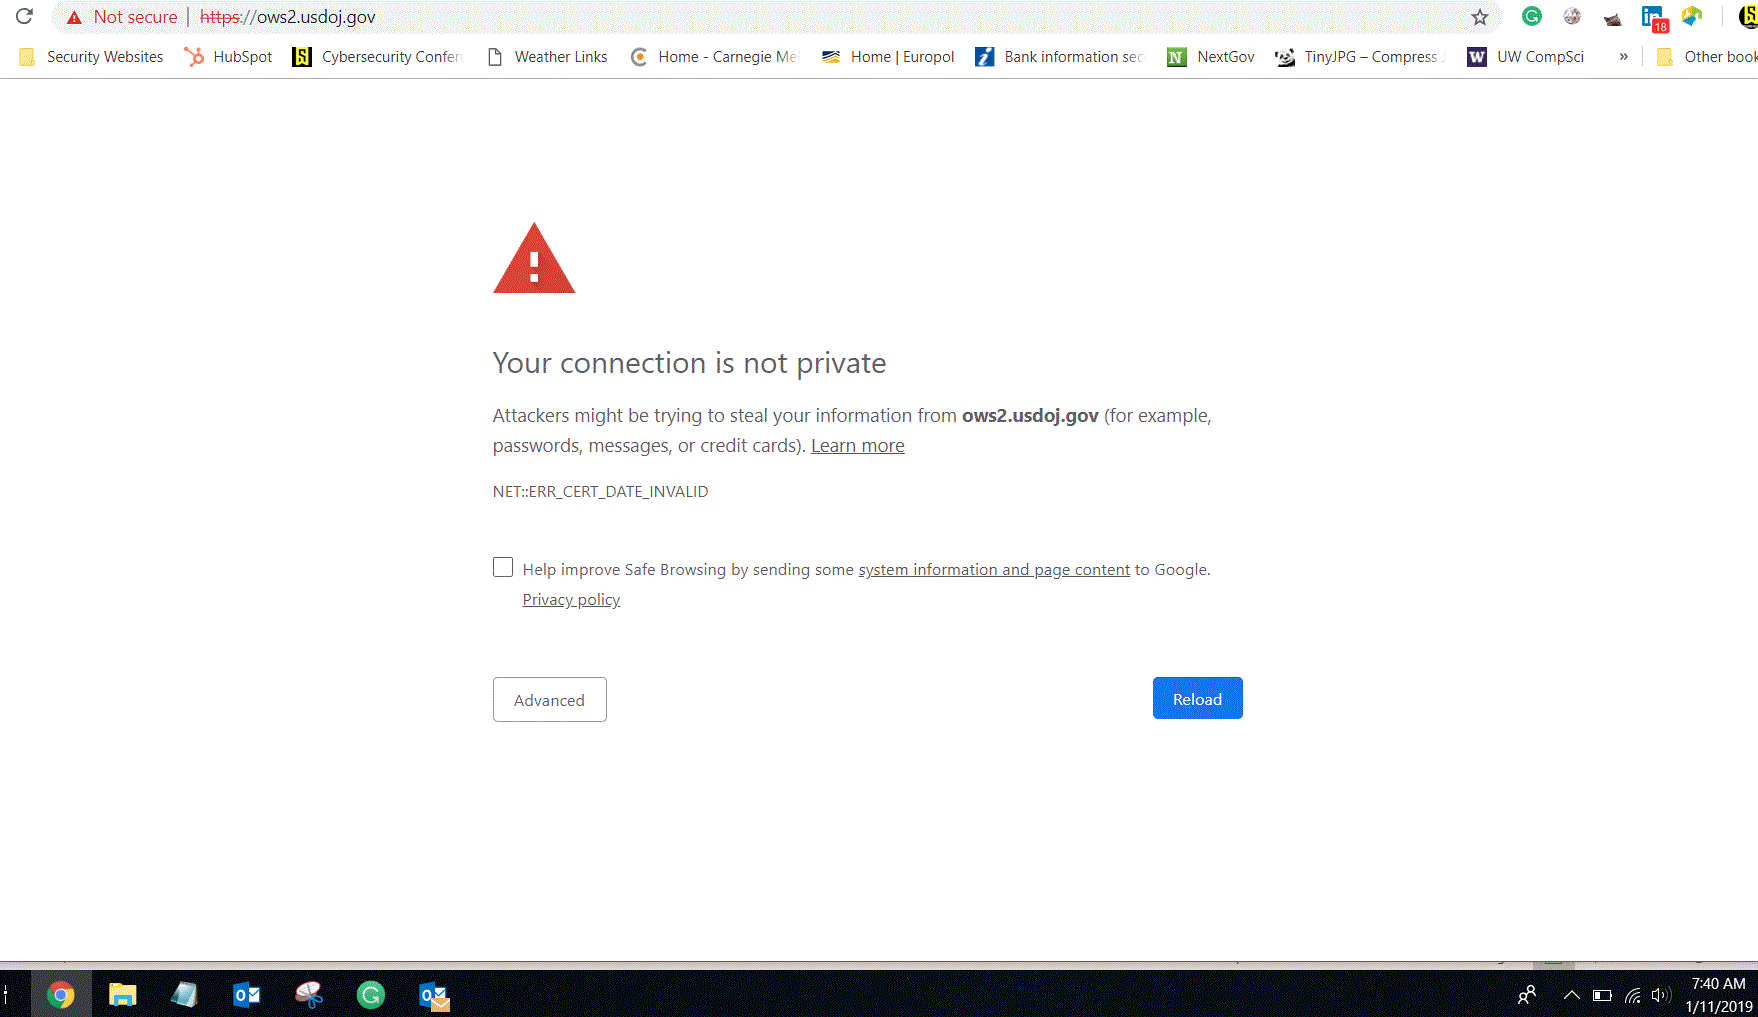Open the Learn more link

(x=857, y=445)
